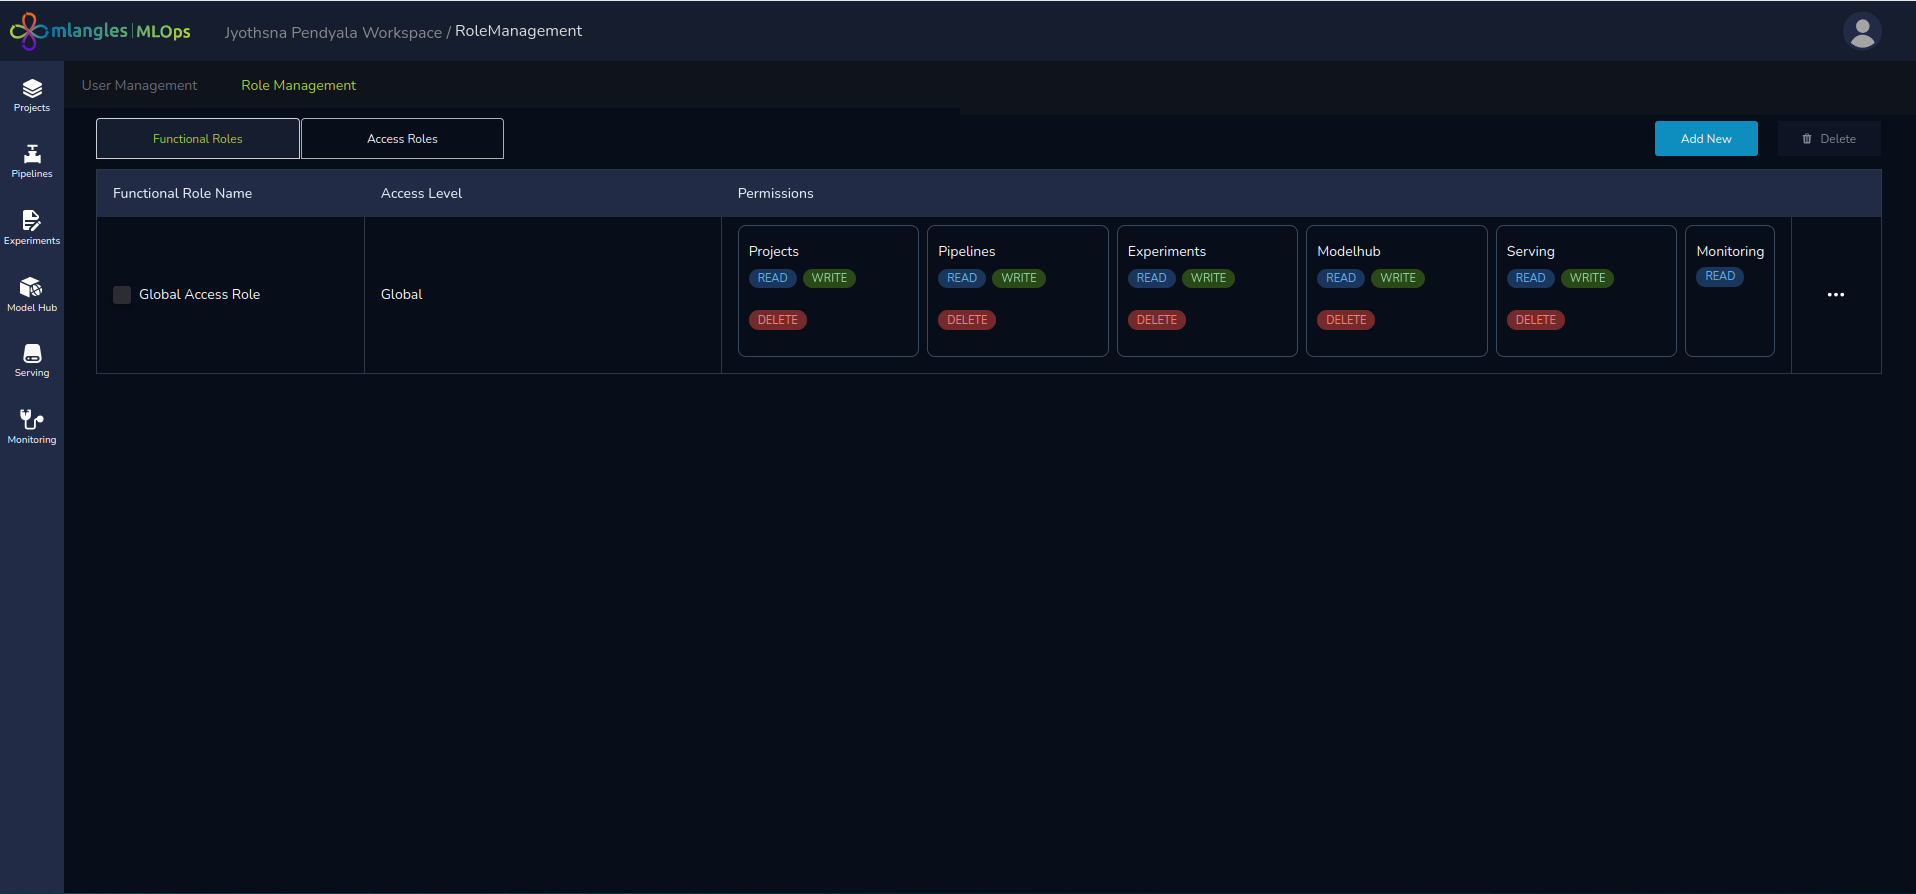Click the Jyothsna Pendyala Workspace breadcrumb

[x=333, y=33]
